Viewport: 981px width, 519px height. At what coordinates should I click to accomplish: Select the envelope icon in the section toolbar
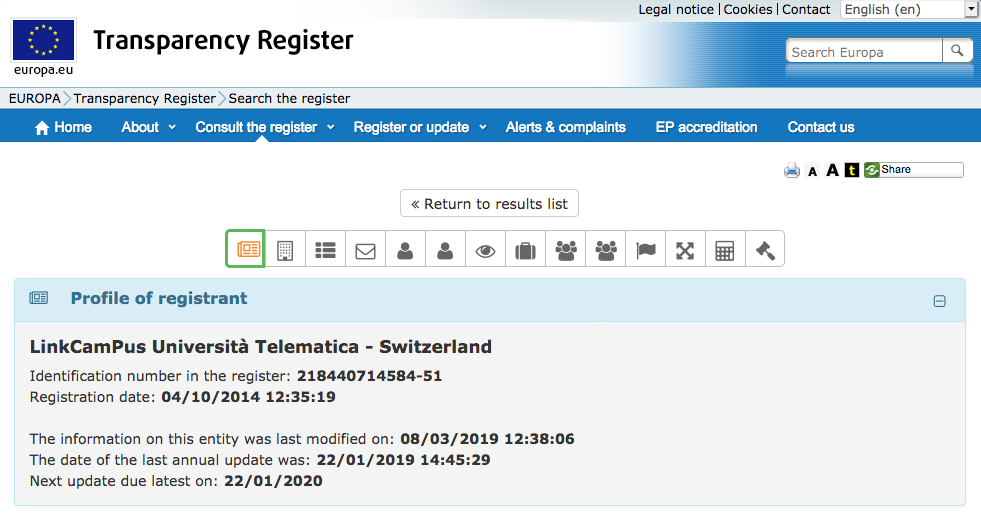click(365, 250)
